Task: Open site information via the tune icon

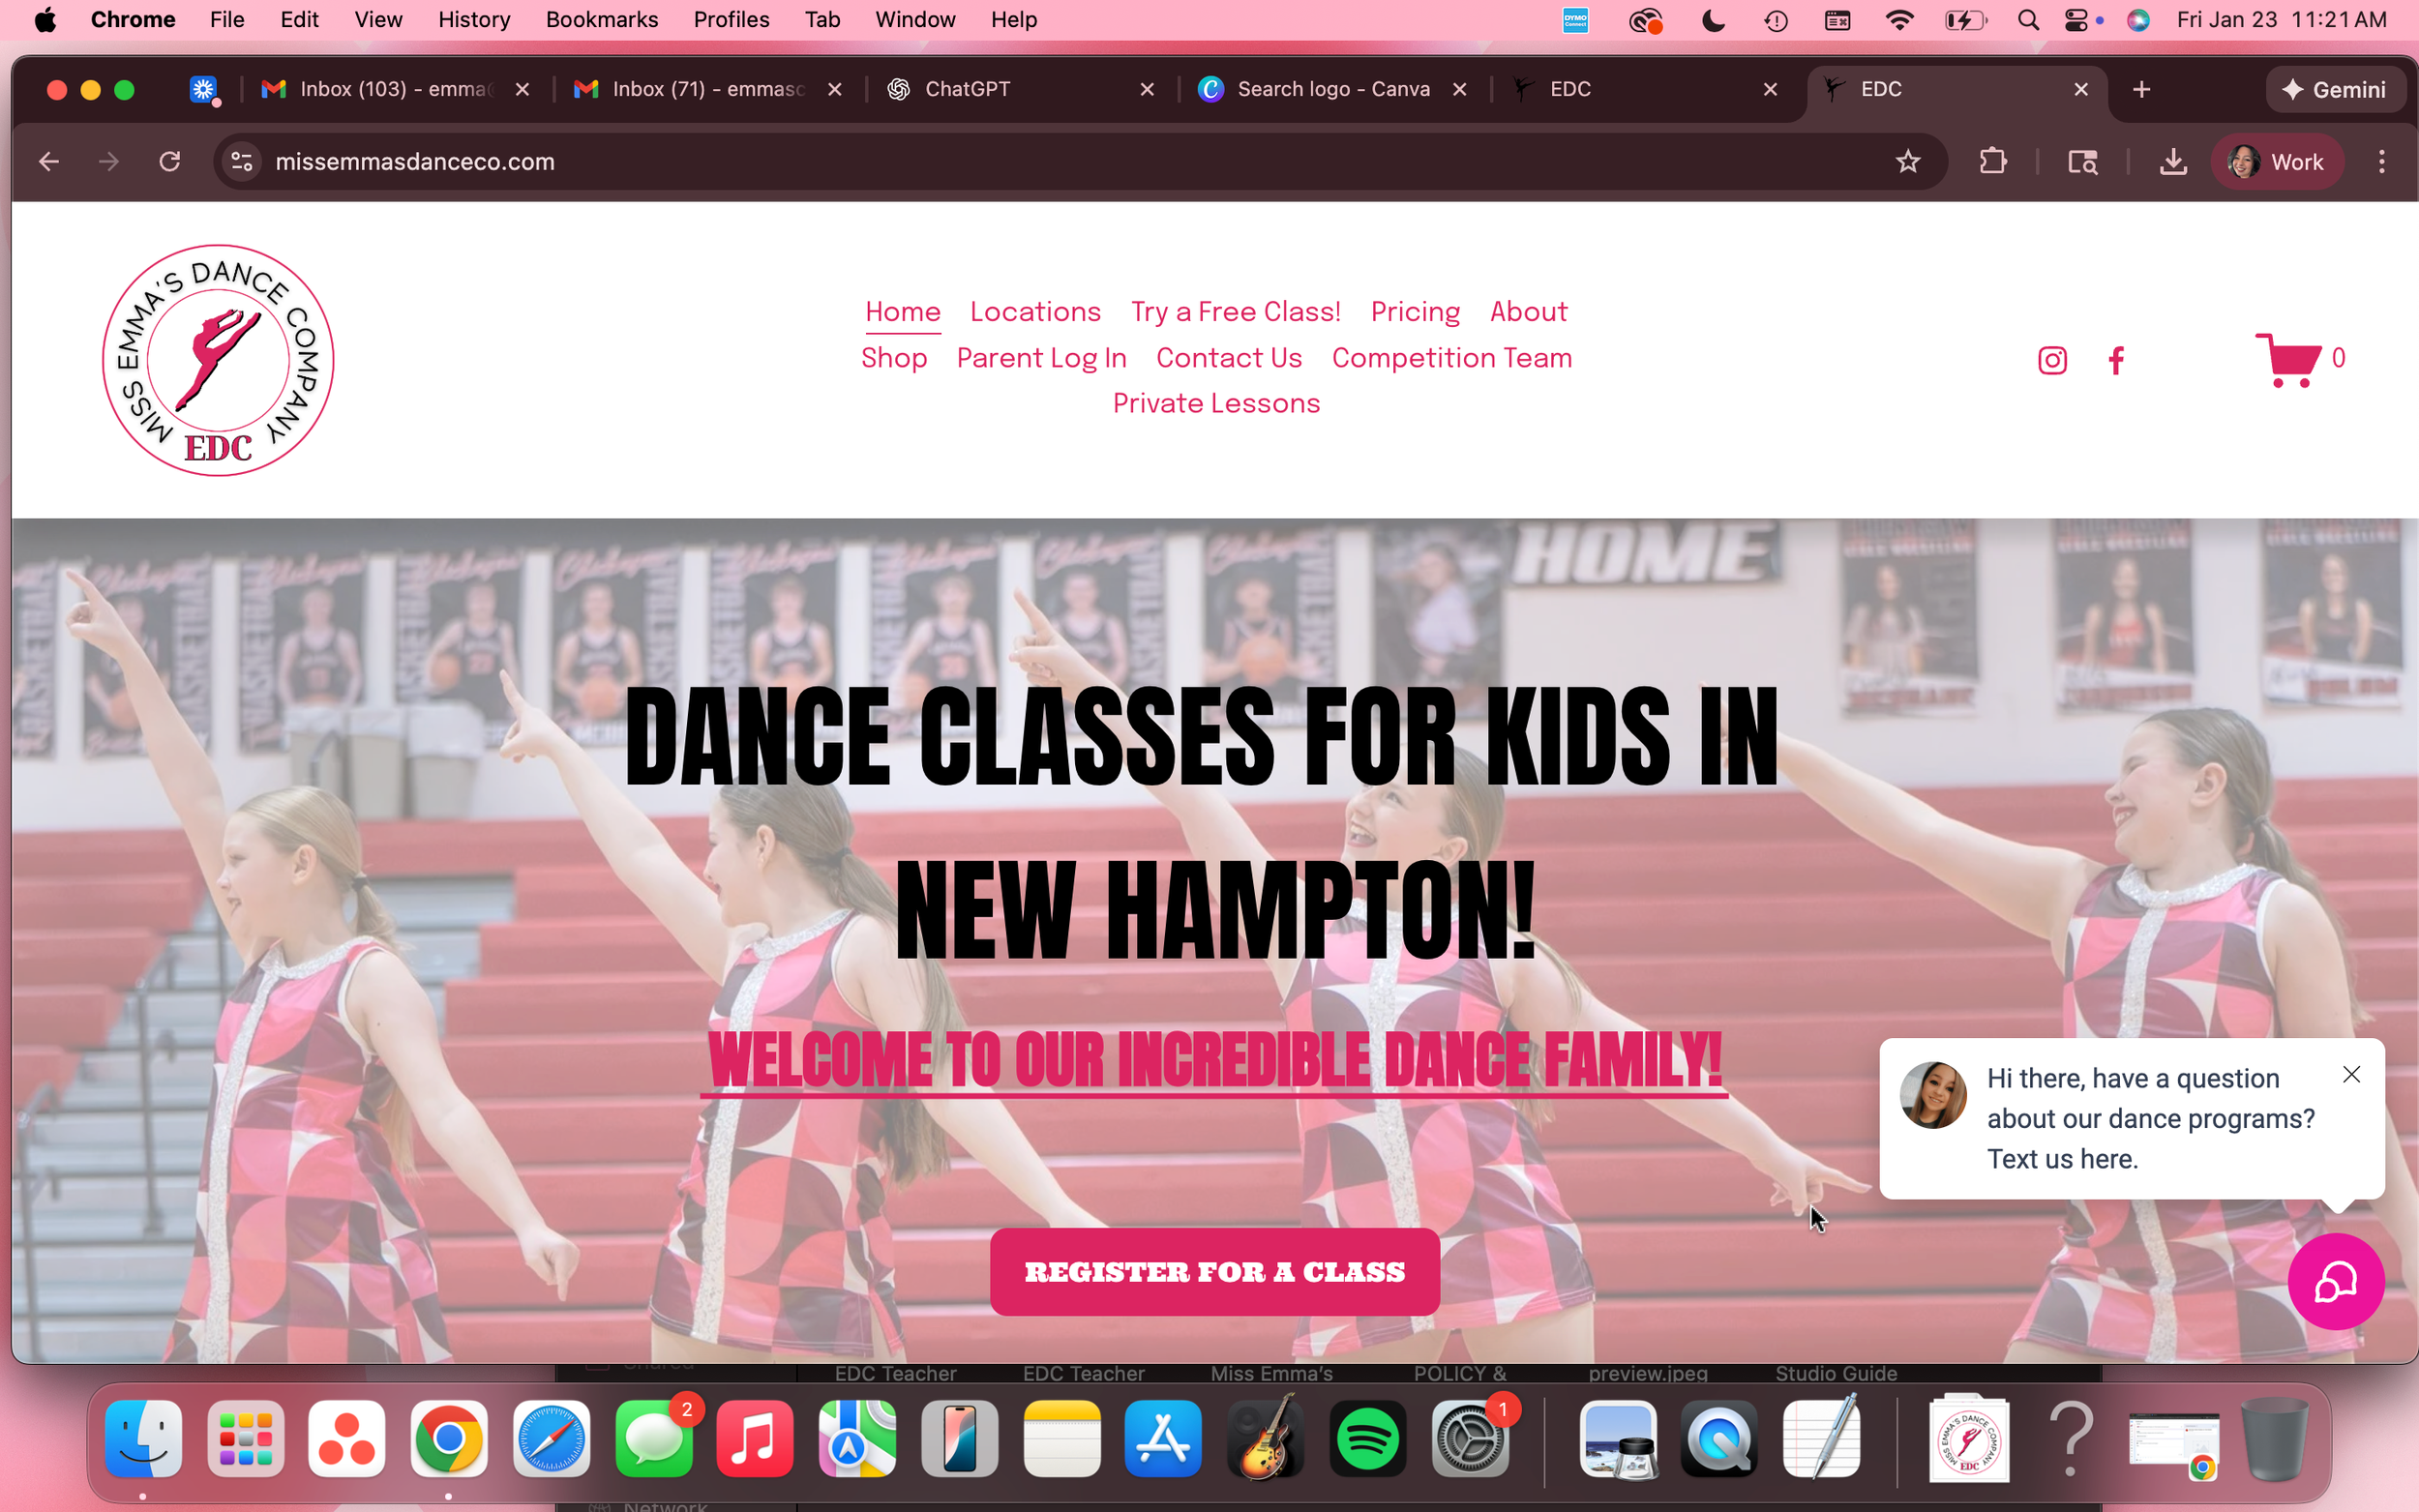Action: pyautogui.click(x=241, y=161)
